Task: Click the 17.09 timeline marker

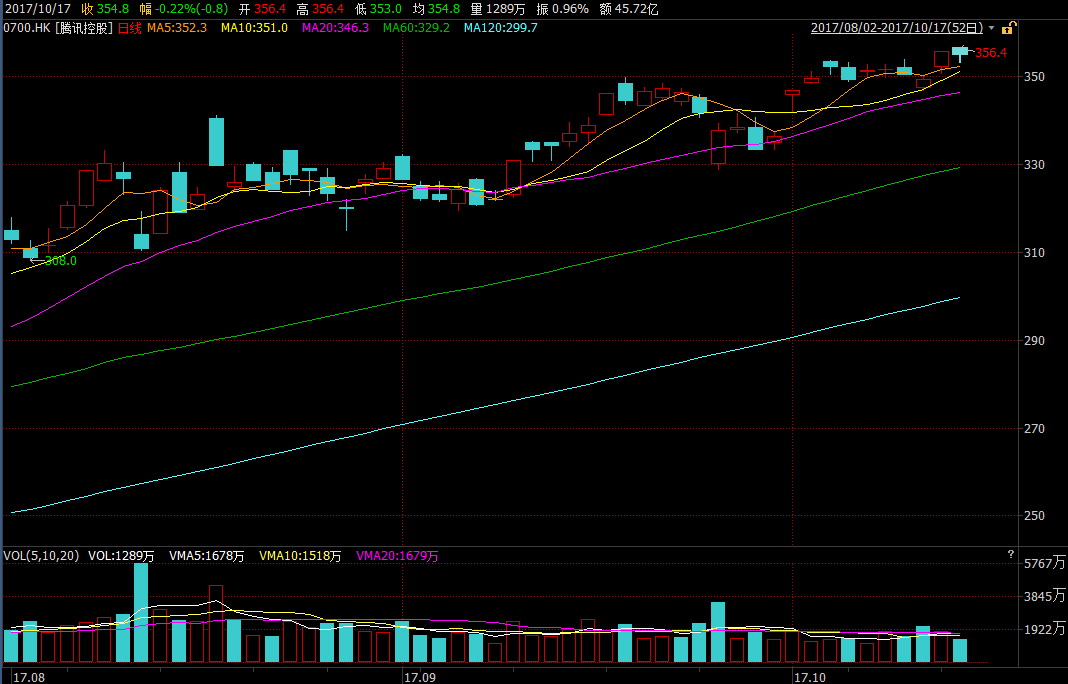Action: [x=419, y=677]
